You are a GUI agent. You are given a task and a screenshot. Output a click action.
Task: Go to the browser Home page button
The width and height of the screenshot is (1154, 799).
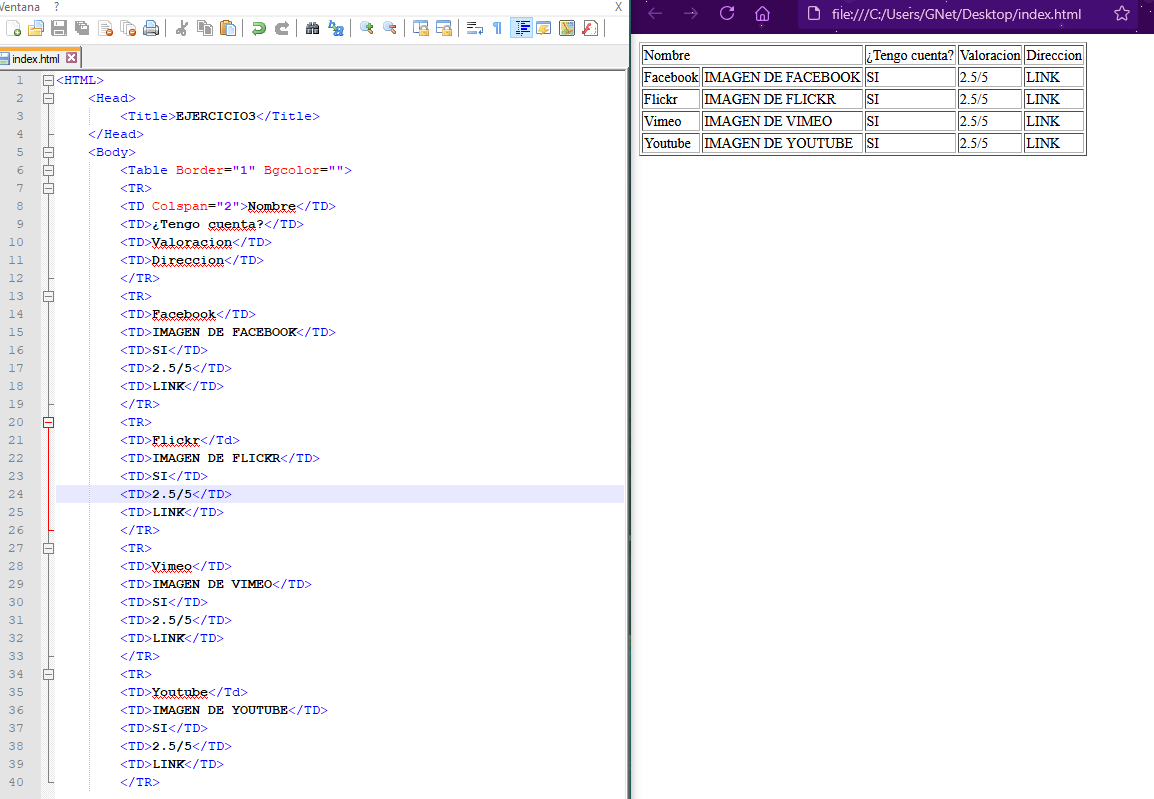(x=762, y=14)
